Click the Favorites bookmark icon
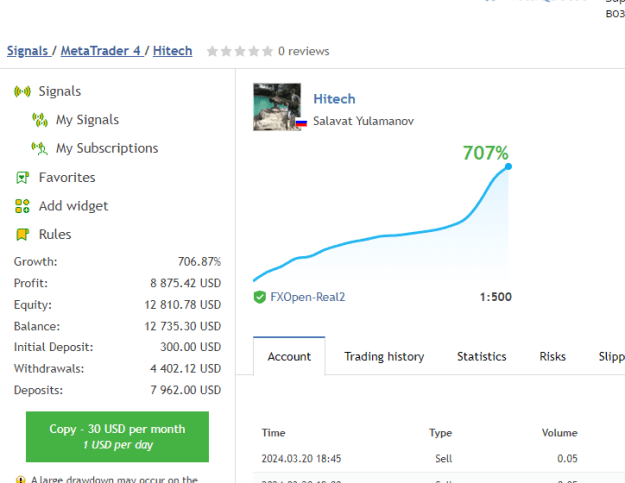625x483 pixels. click(x=22, y=178)
